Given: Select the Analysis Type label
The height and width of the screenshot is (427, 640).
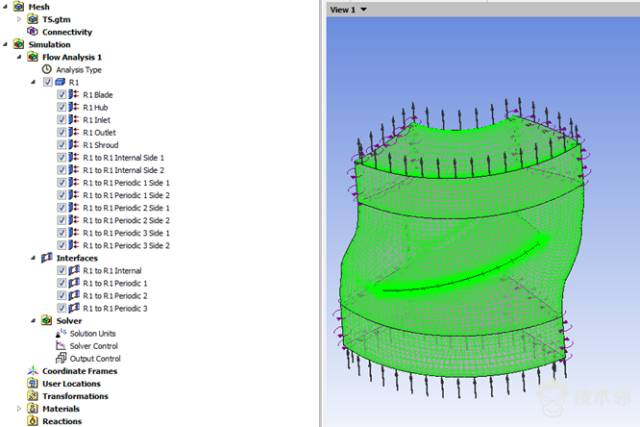Looking at the screenshot, I should coord(79,70).
